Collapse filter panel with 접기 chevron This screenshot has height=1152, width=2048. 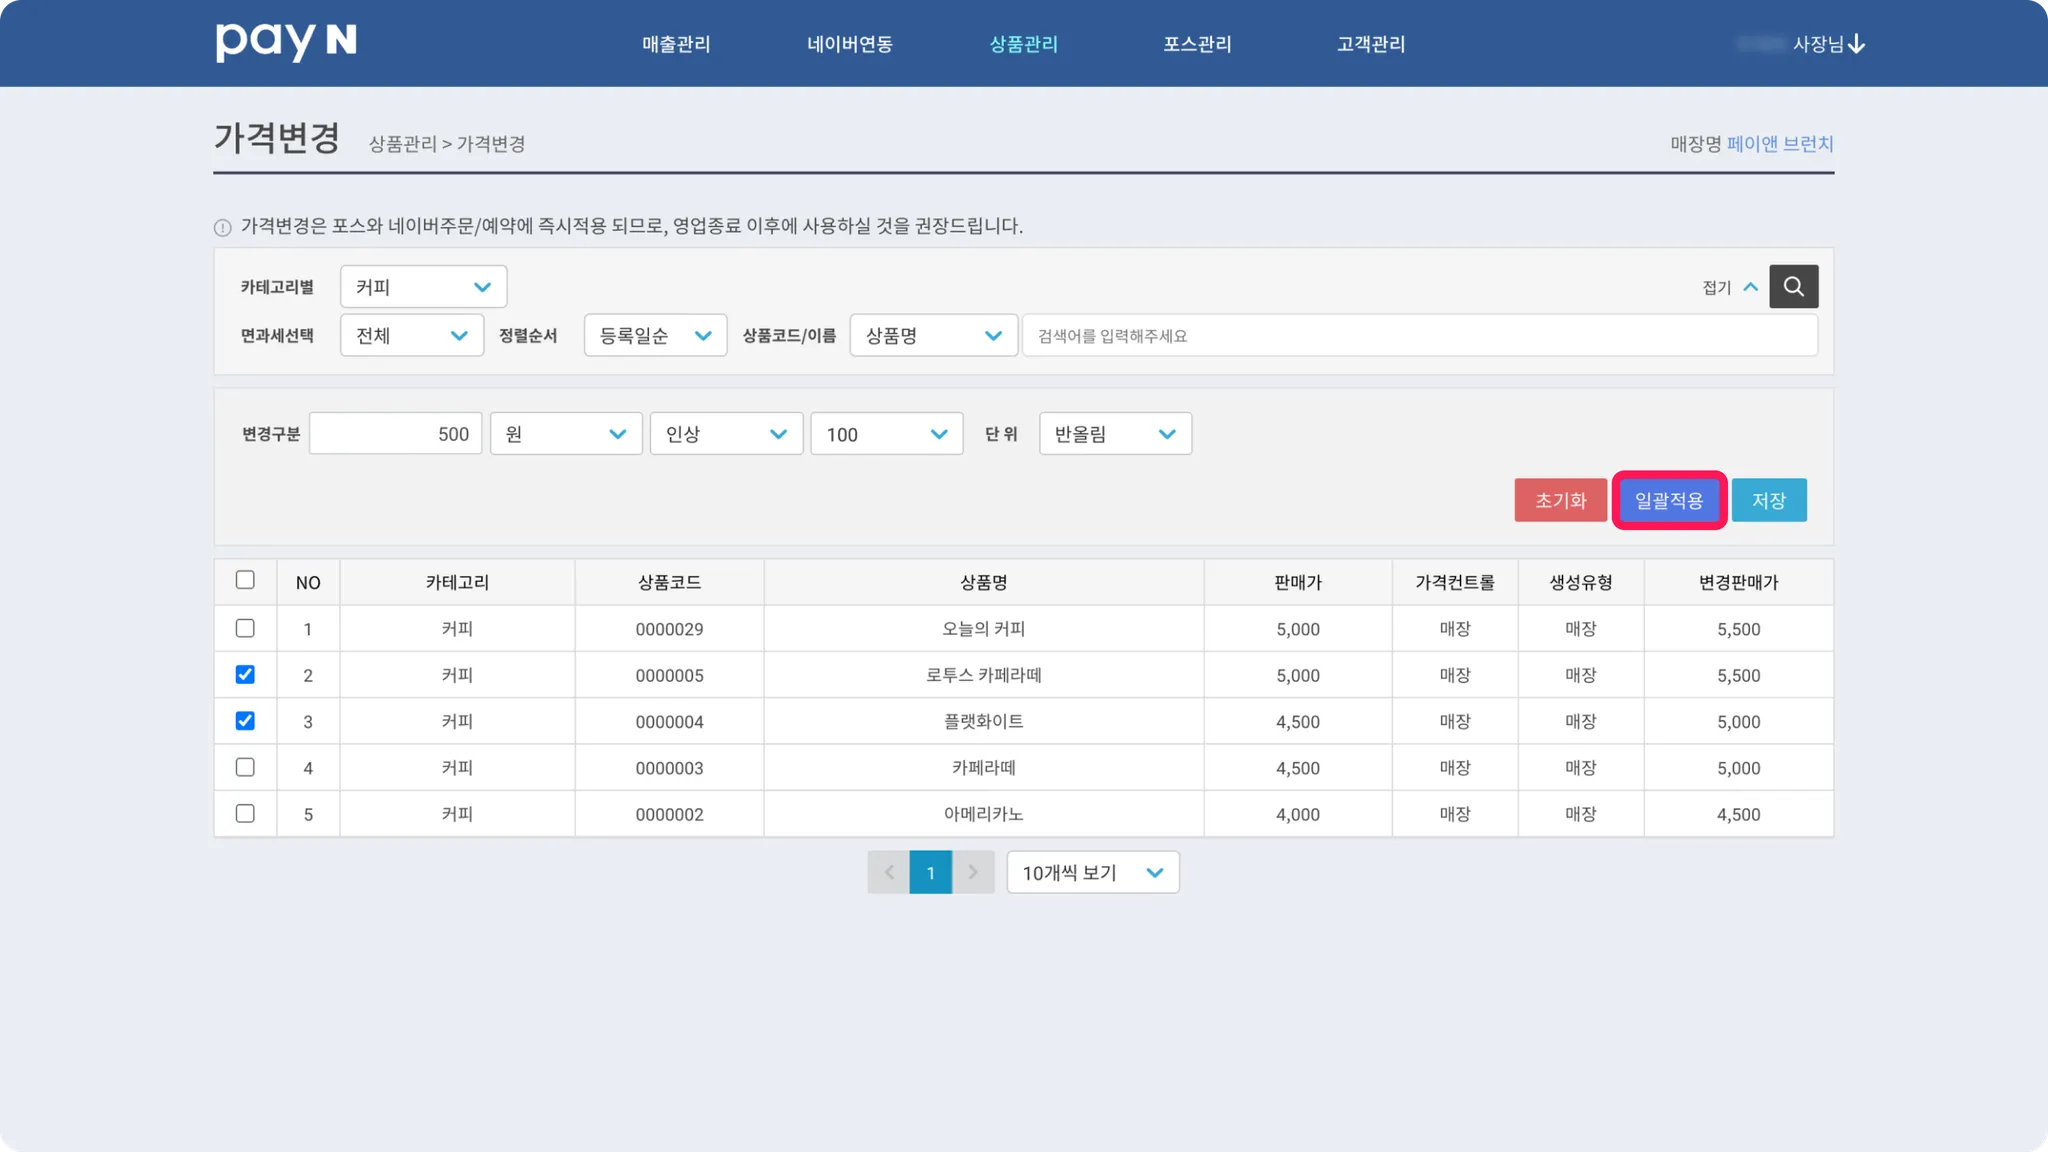[x=1750, y=287]
